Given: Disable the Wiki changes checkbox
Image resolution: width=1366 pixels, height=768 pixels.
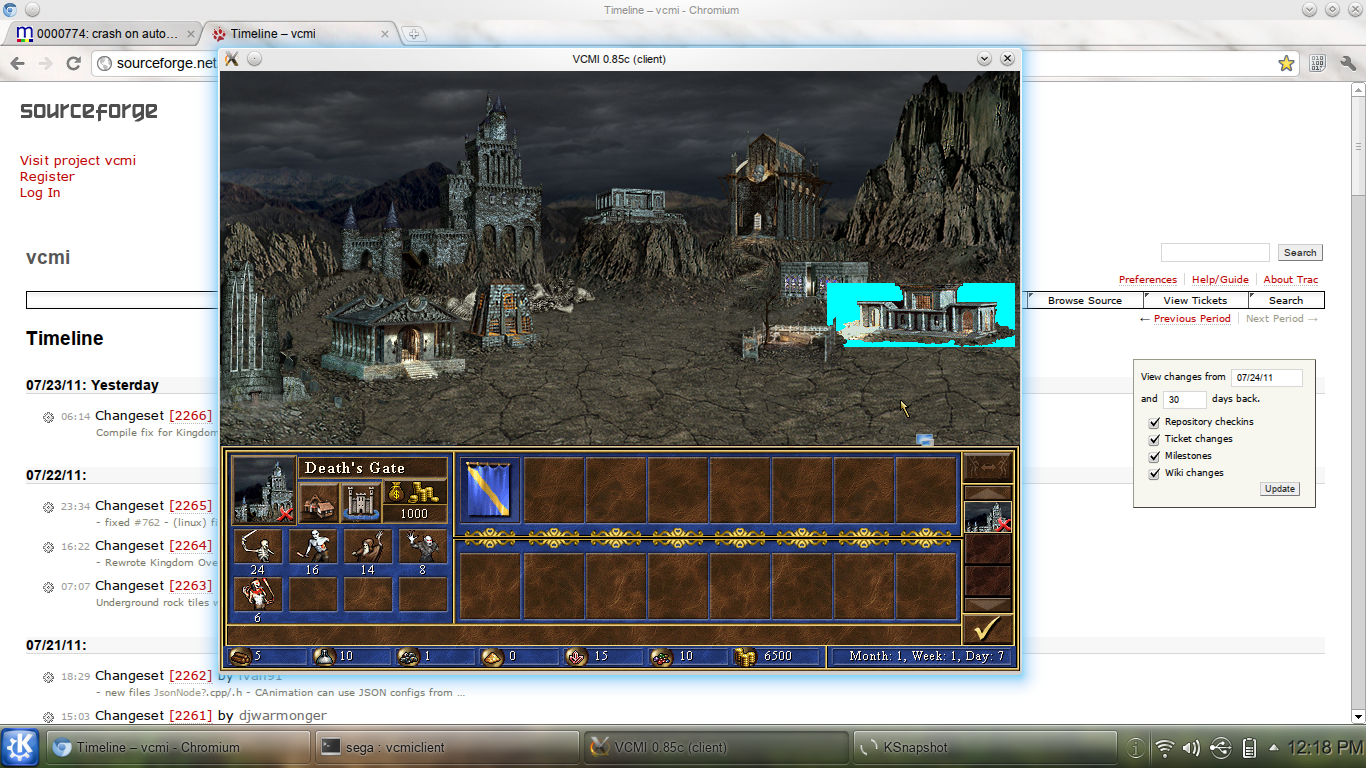Looking at the screenshot, I should tap(1155, 473).
